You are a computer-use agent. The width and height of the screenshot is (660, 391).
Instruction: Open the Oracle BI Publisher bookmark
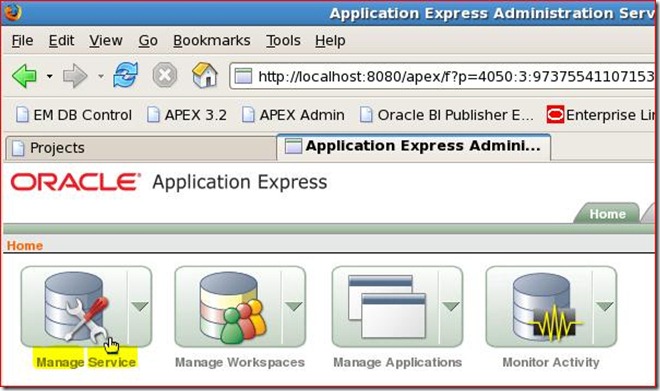click(447, 114)
